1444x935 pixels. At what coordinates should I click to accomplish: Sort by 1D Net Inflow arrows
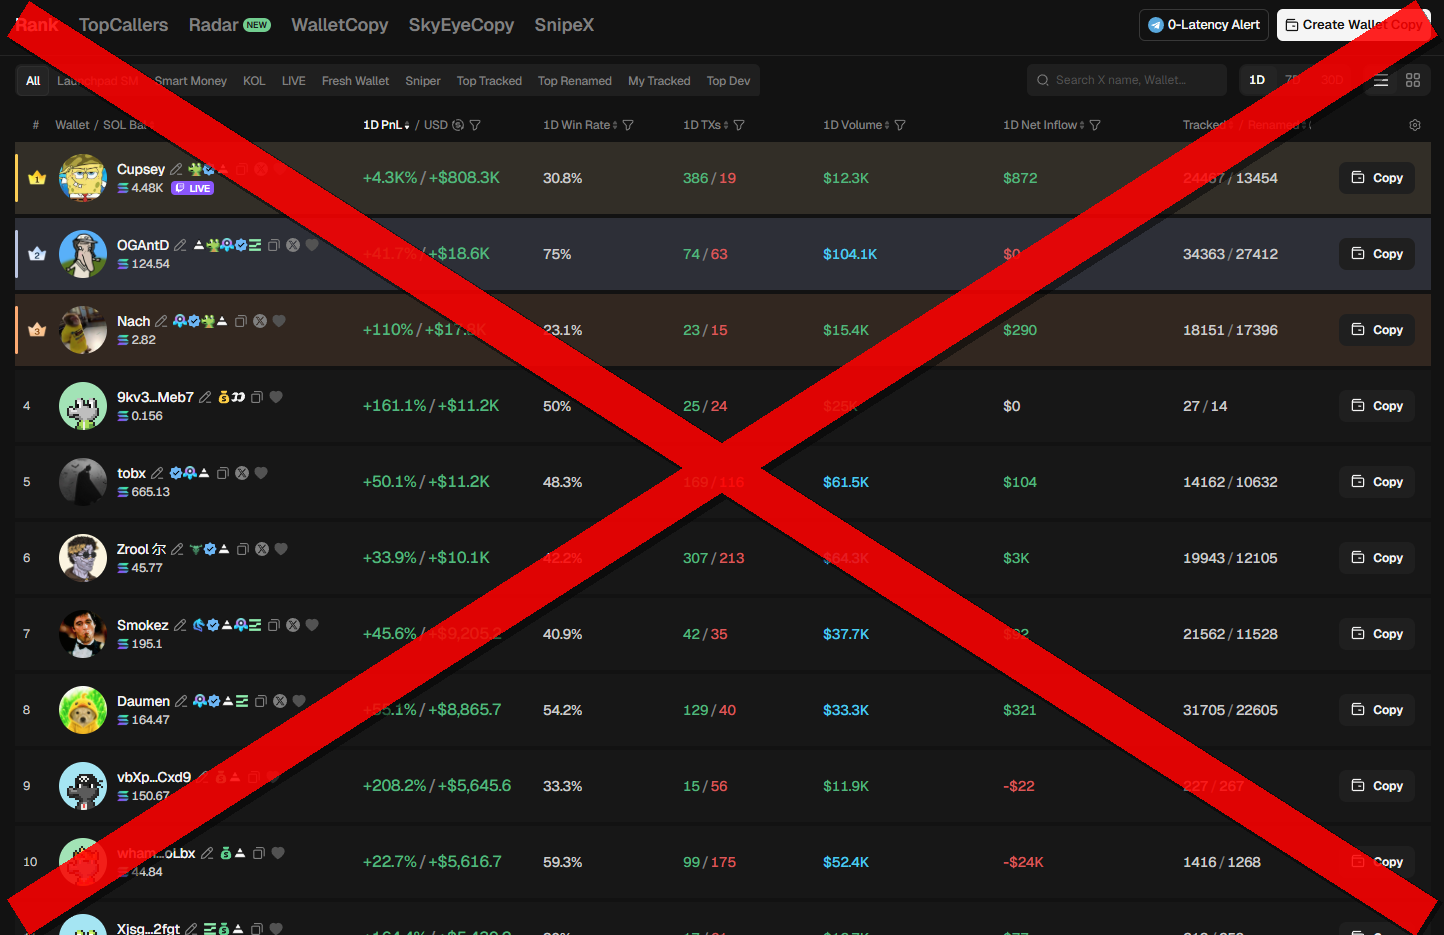1082,125
